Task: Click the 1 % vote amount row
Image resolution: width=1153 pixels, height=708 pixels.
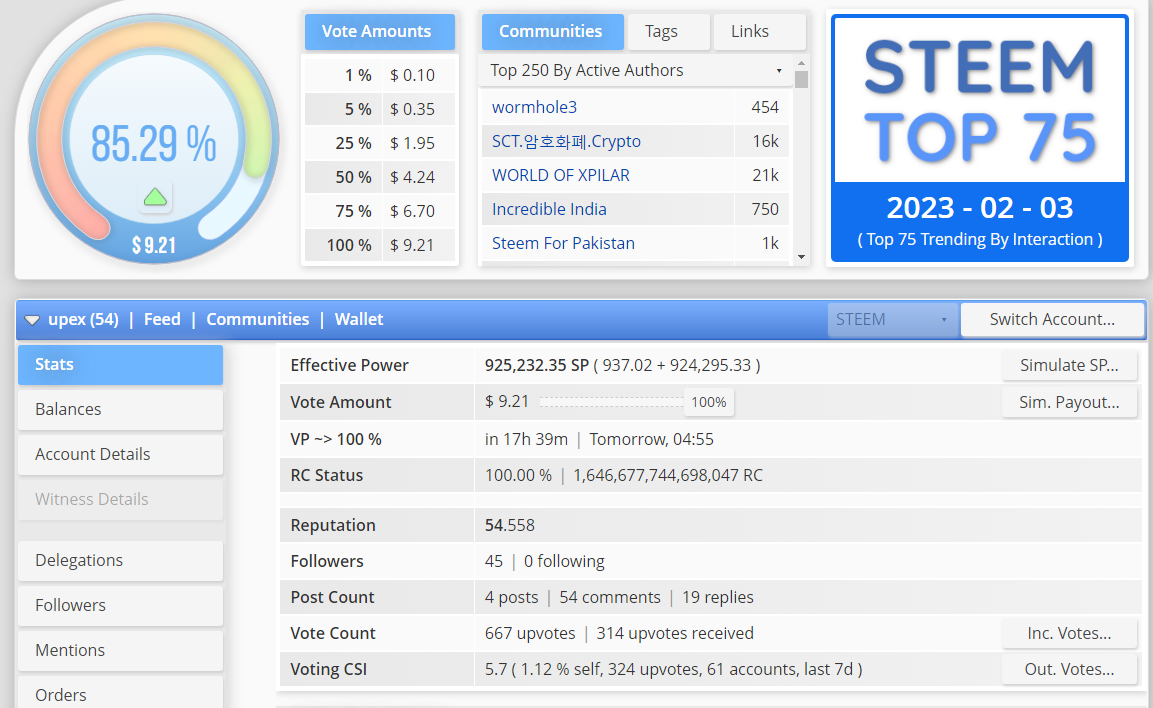Action: (379, 75)
